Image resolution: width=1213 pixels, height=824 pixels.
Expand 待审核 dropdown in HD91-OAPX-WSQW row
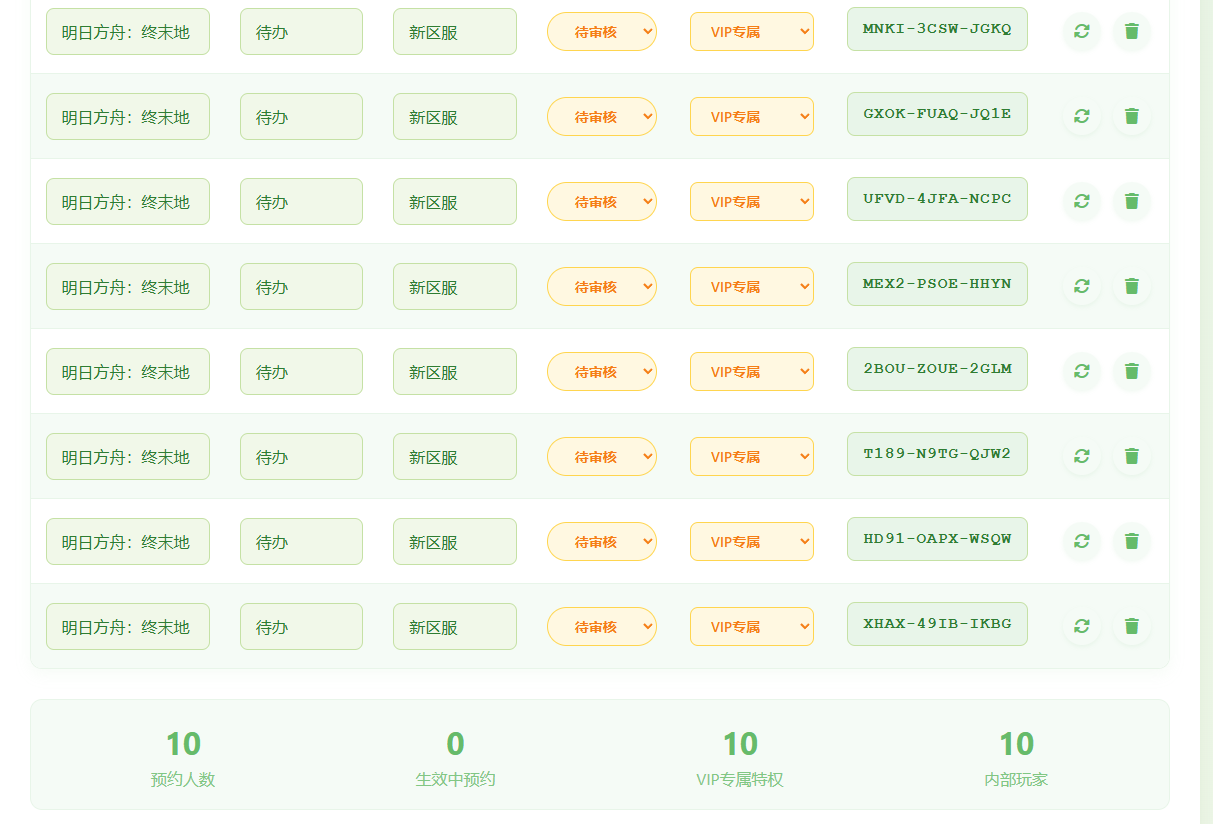click(602, 542)
